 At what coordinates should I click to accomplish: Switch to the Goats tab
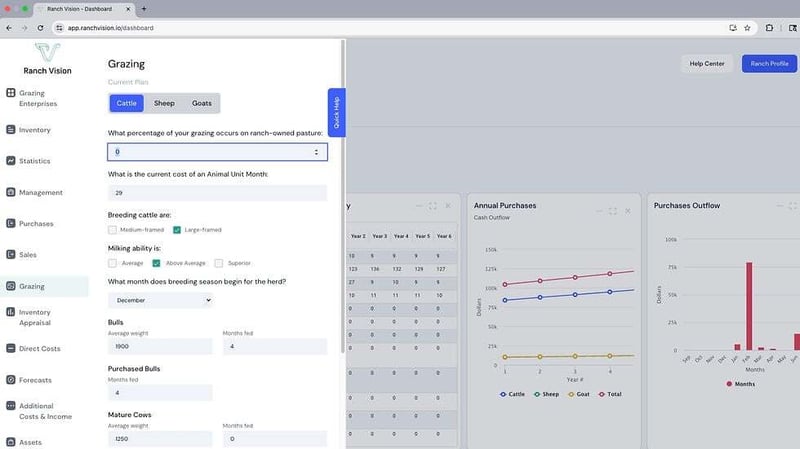pyautogui.click(x=202, y=103)
